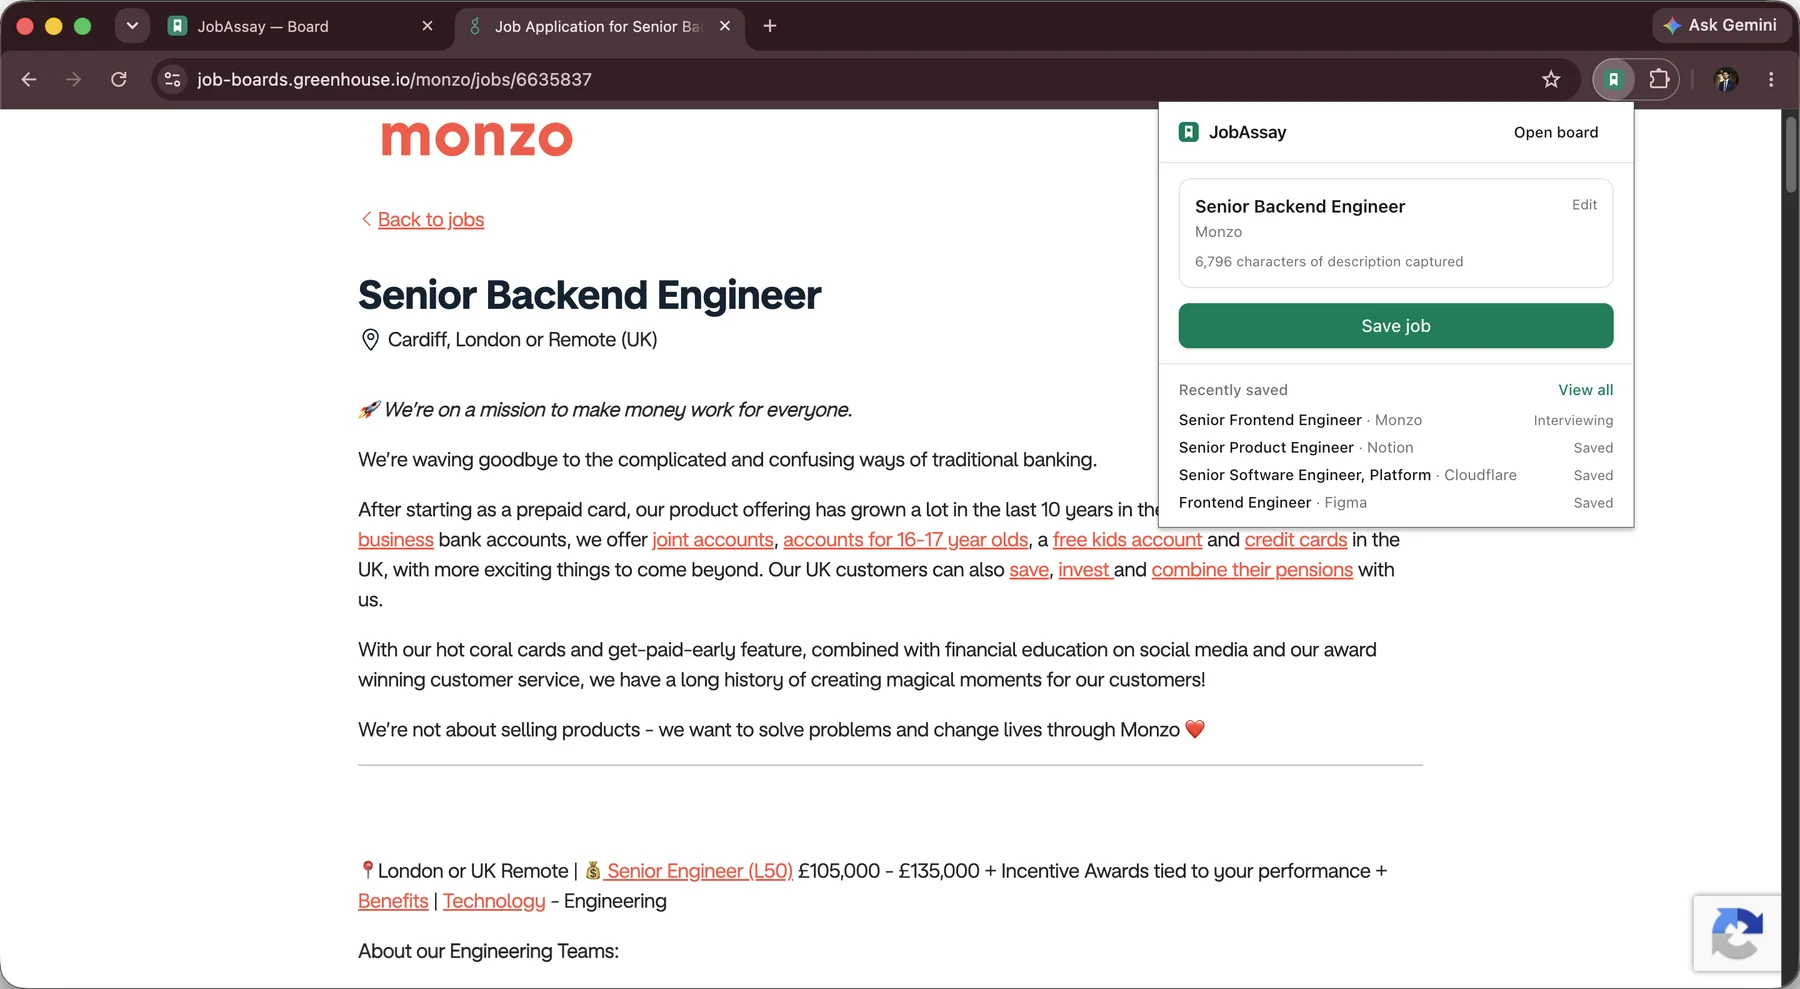1800x989 pixels.
Task: Open the Technology link
Action: tap(494, 901)
